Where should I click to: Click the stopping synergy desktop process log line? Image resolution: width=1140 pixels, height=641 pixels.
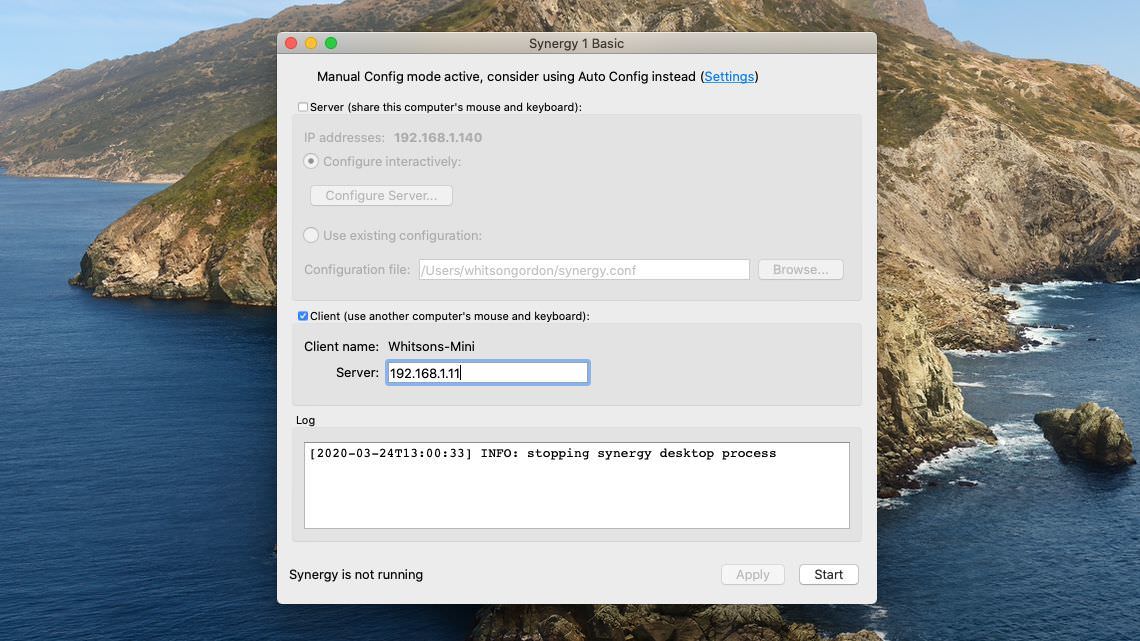pos(542,453)
